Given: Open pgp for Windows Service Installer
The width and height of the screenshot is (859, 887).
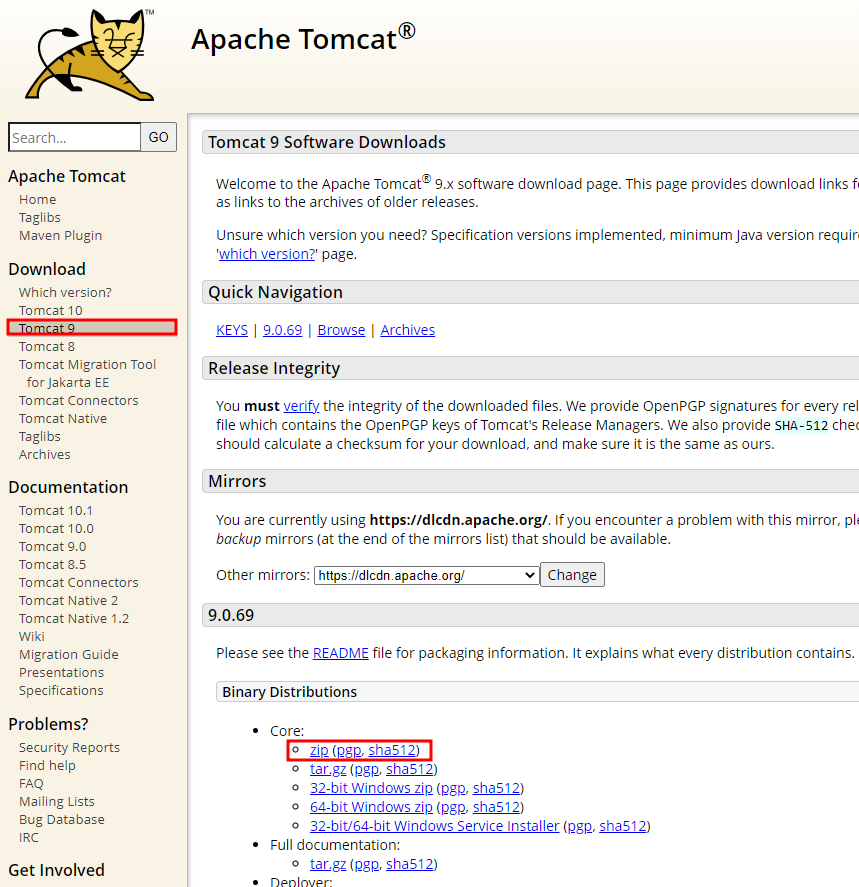Looking at the screenshot, I should tap(580, 826).
